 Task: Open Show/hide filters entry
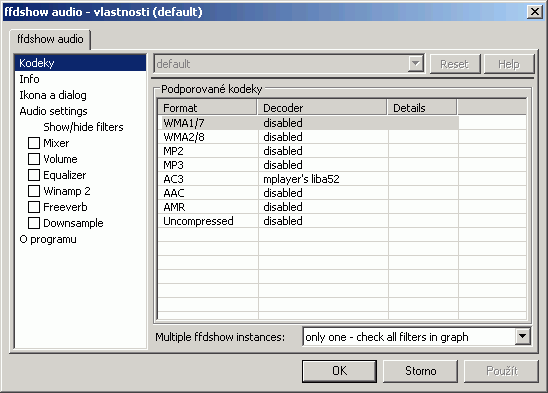[x=83, y=127]
